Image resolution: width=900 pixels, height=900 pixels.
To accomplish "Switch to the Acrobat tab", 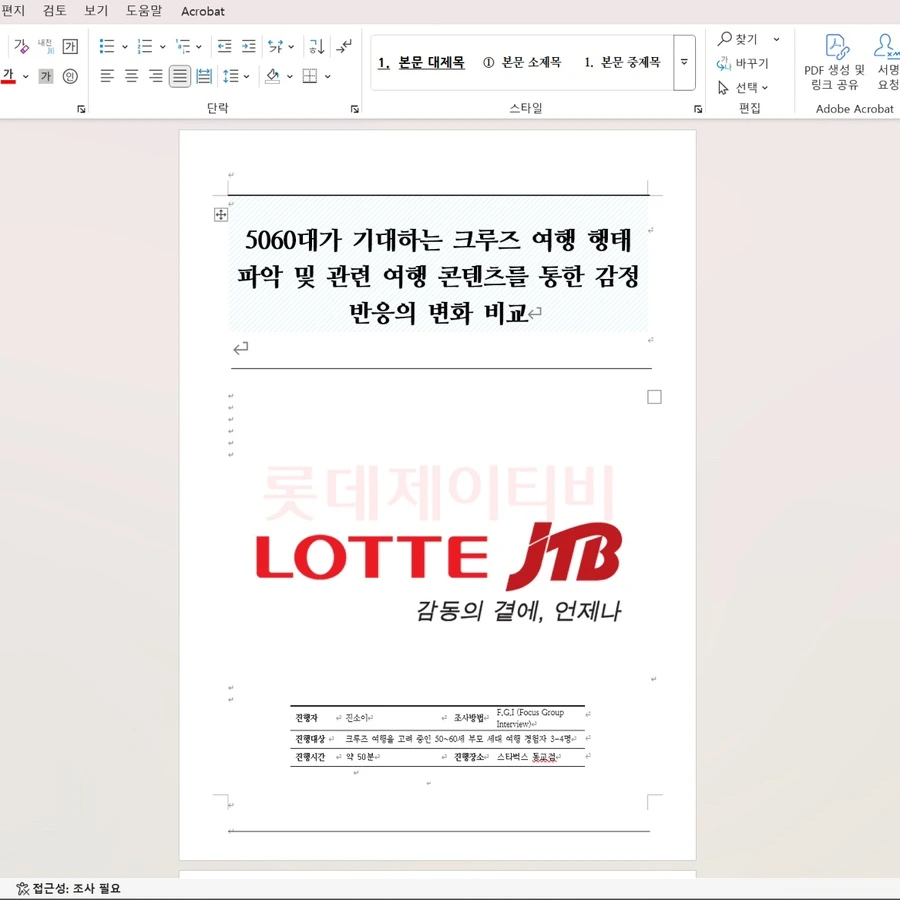I will (203, 11).
